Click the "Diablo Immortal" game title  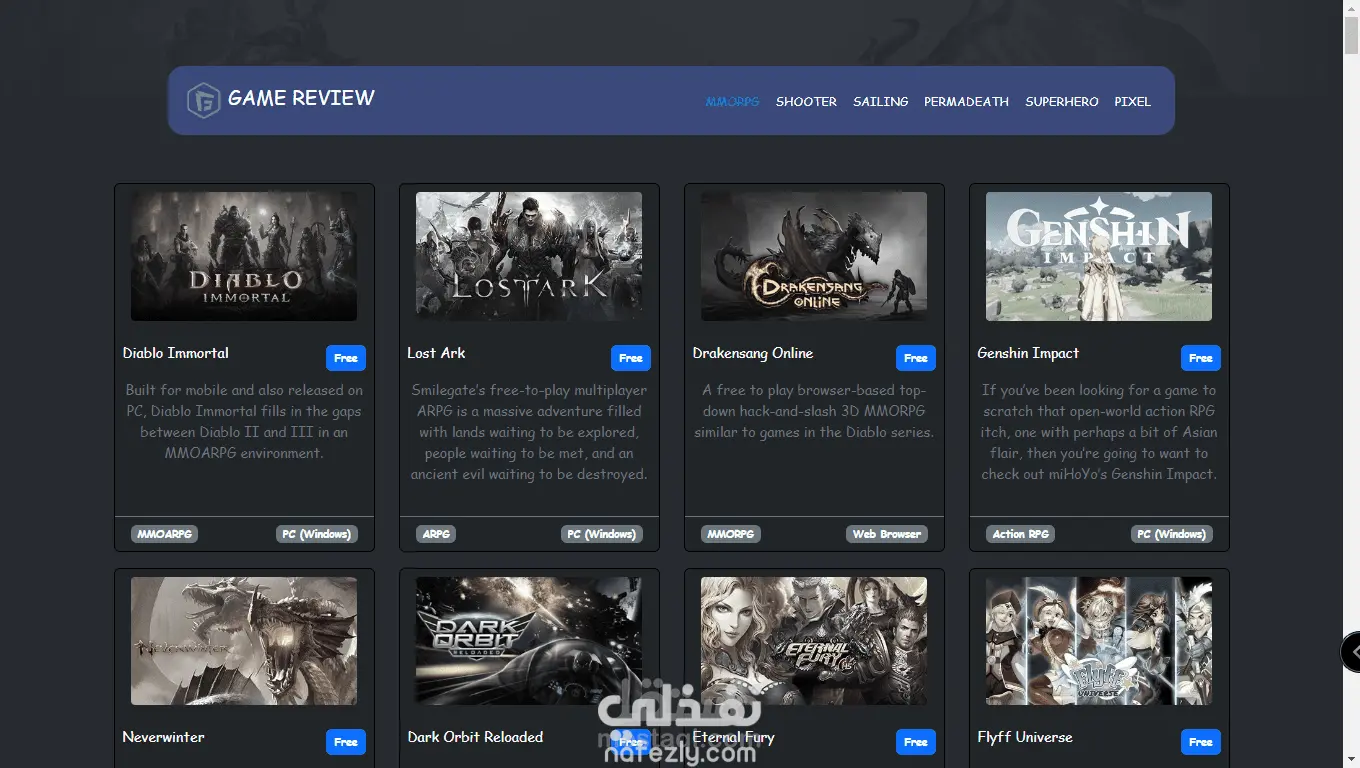coord(175,353)
